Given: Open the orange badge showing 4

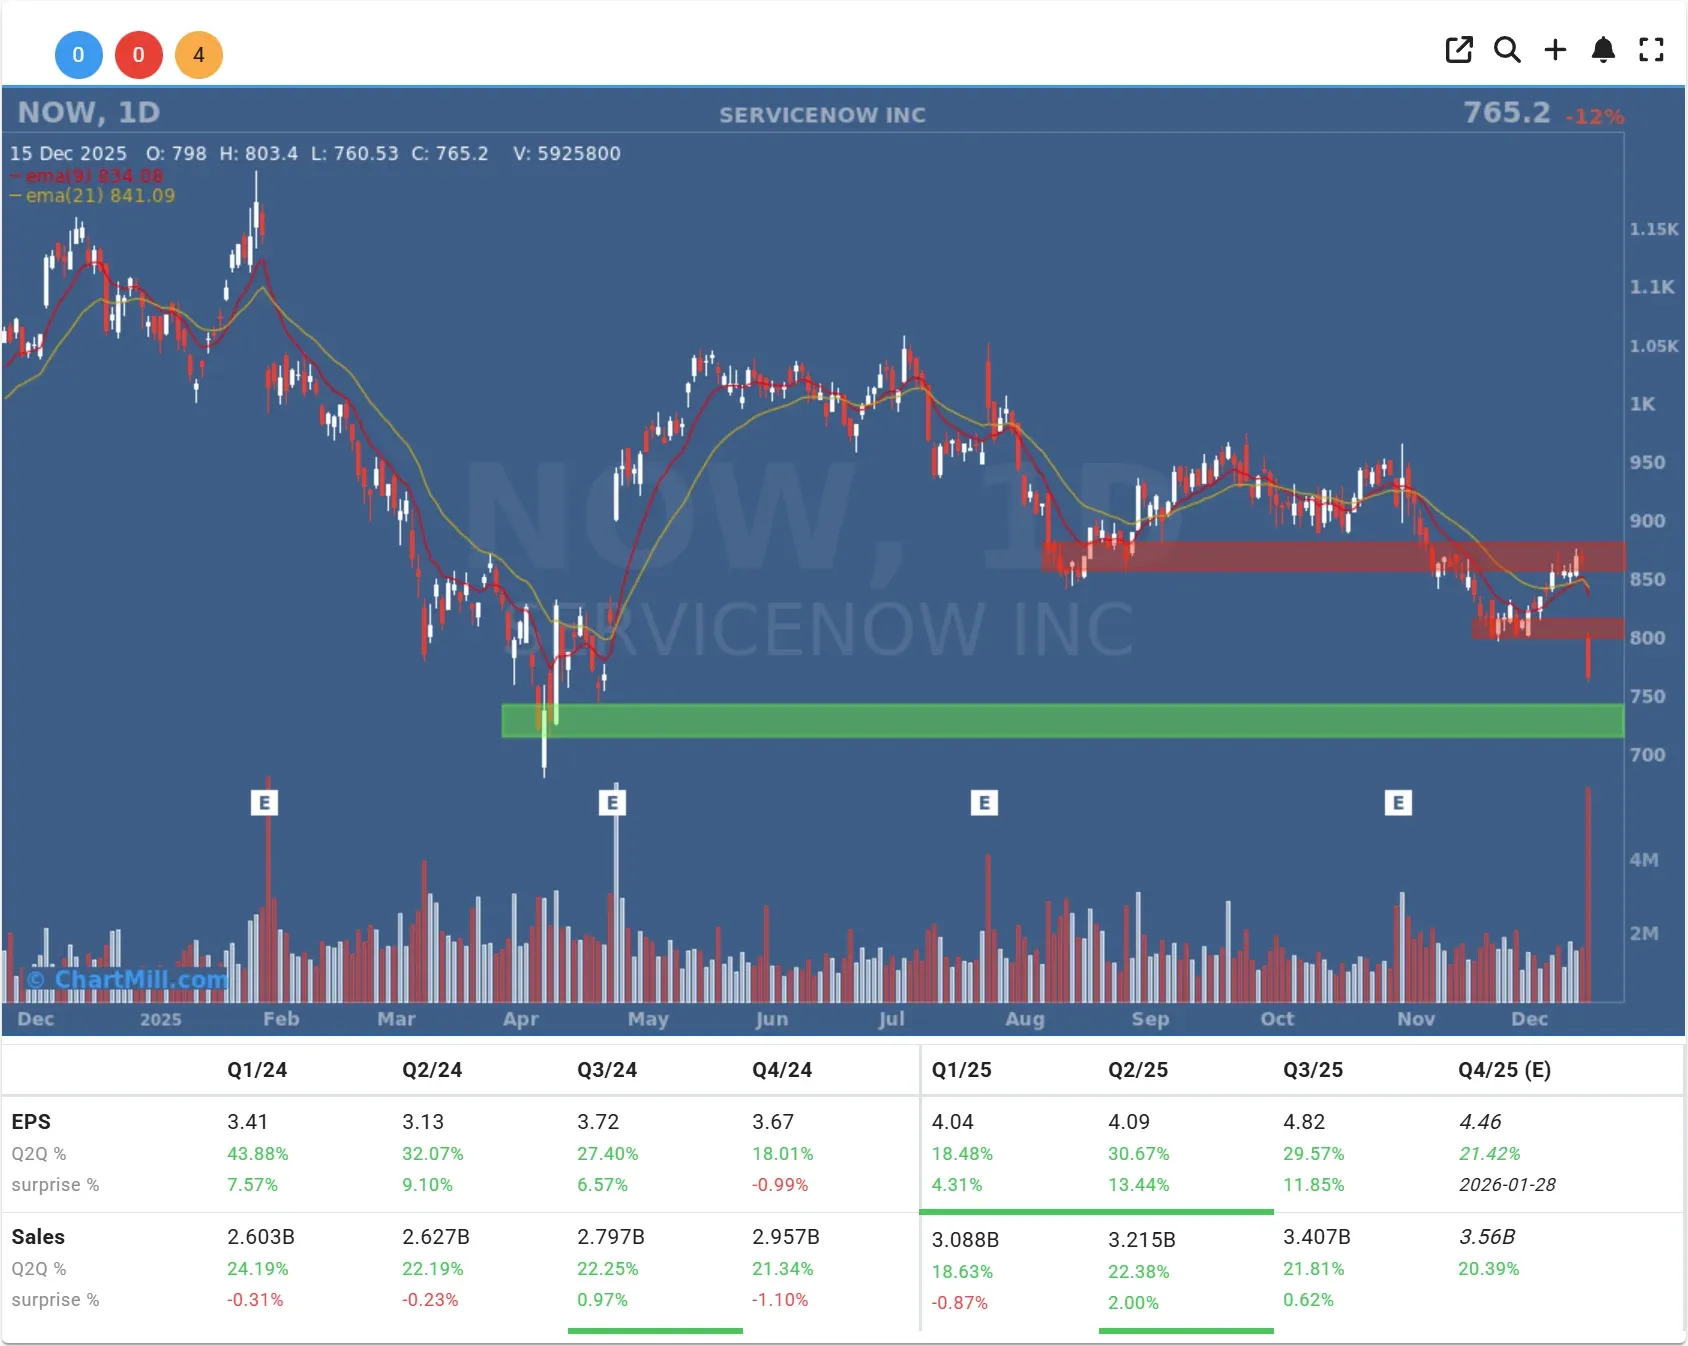Looking at the screenshot, I should coord(199,55).
